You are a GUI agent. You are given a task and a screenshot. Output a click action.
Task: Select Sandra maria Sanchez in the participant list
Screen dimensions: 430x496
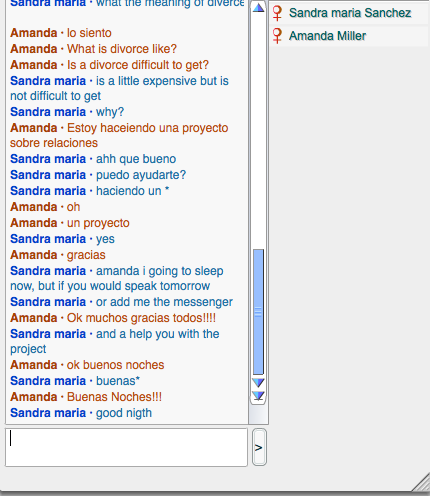click(x=350, y=13)
